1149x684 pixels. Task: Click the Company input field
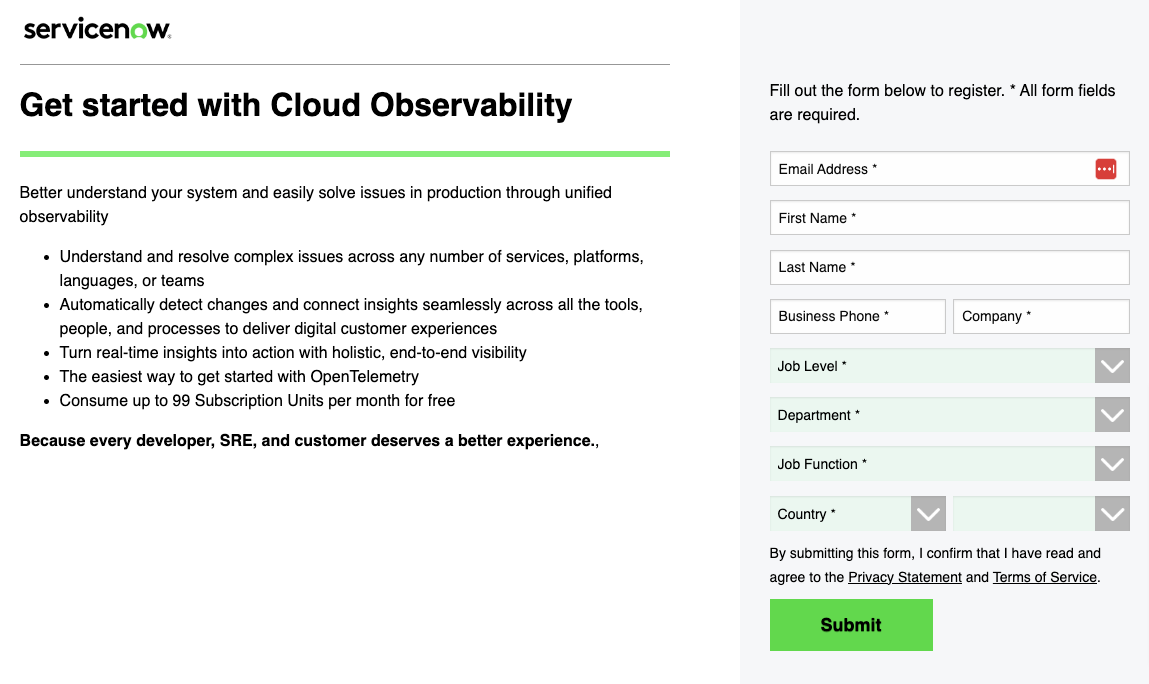[x=1040, y=316]
